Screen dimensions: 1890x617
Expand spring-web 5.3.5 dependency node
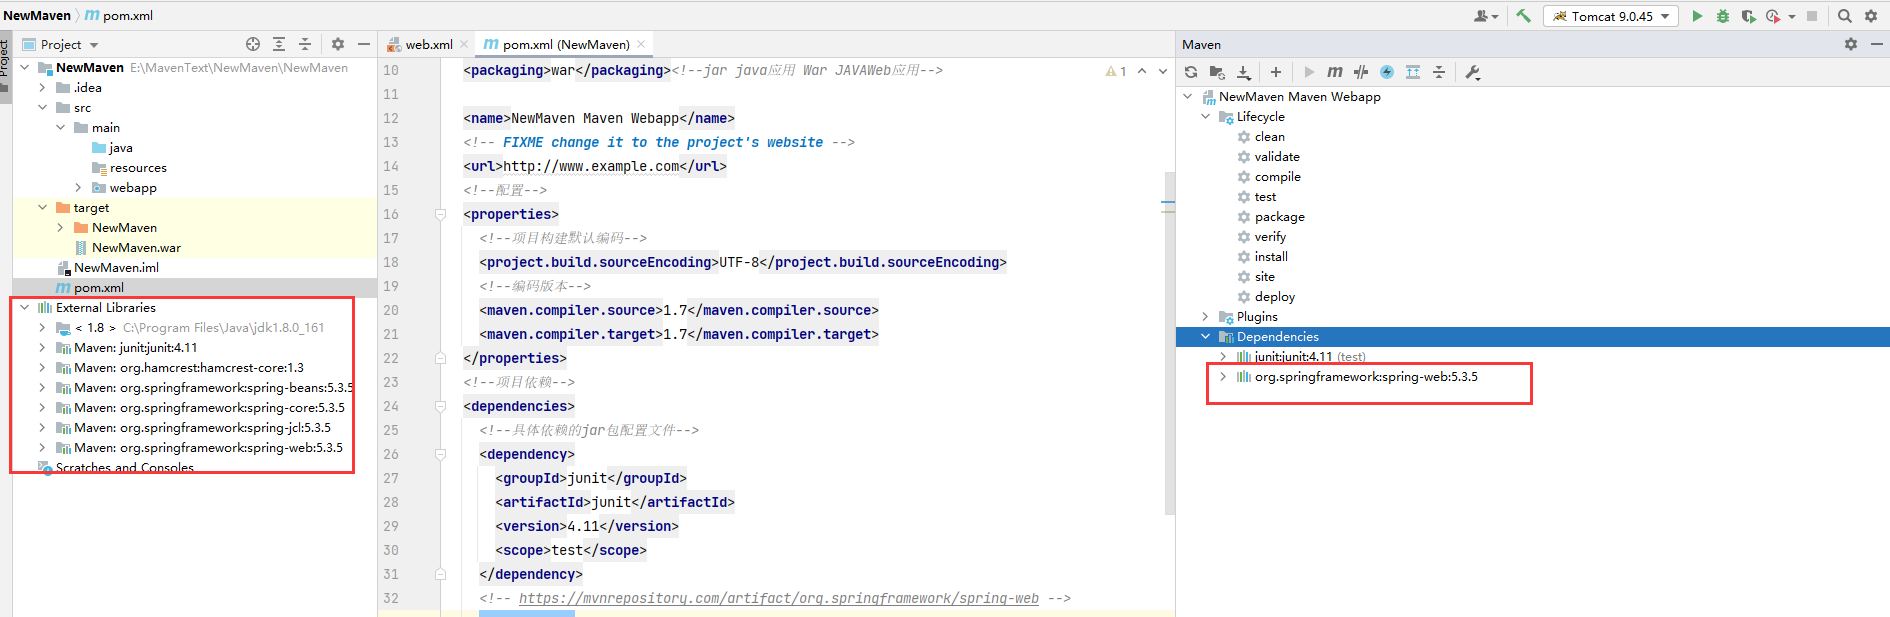[x=1222, y=377]
